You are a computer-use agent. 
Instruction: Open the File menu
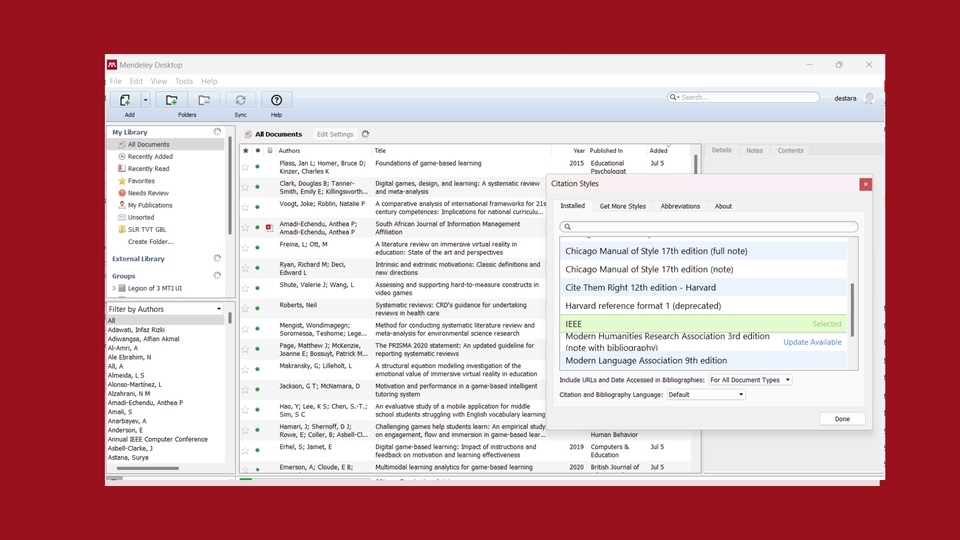tap(116, 81)
